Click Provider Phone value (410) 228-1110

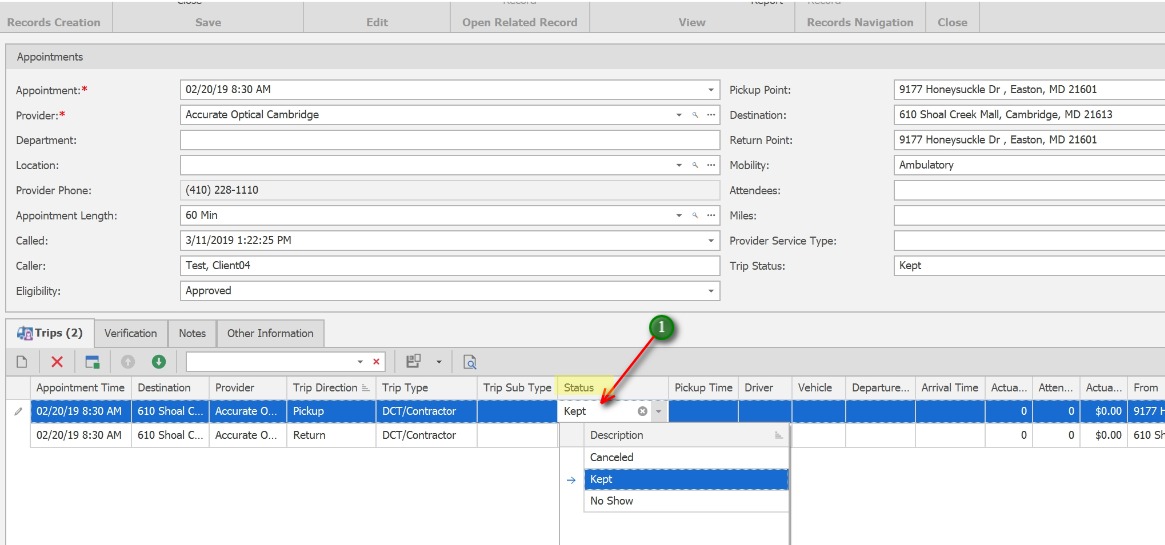[450, 191]
